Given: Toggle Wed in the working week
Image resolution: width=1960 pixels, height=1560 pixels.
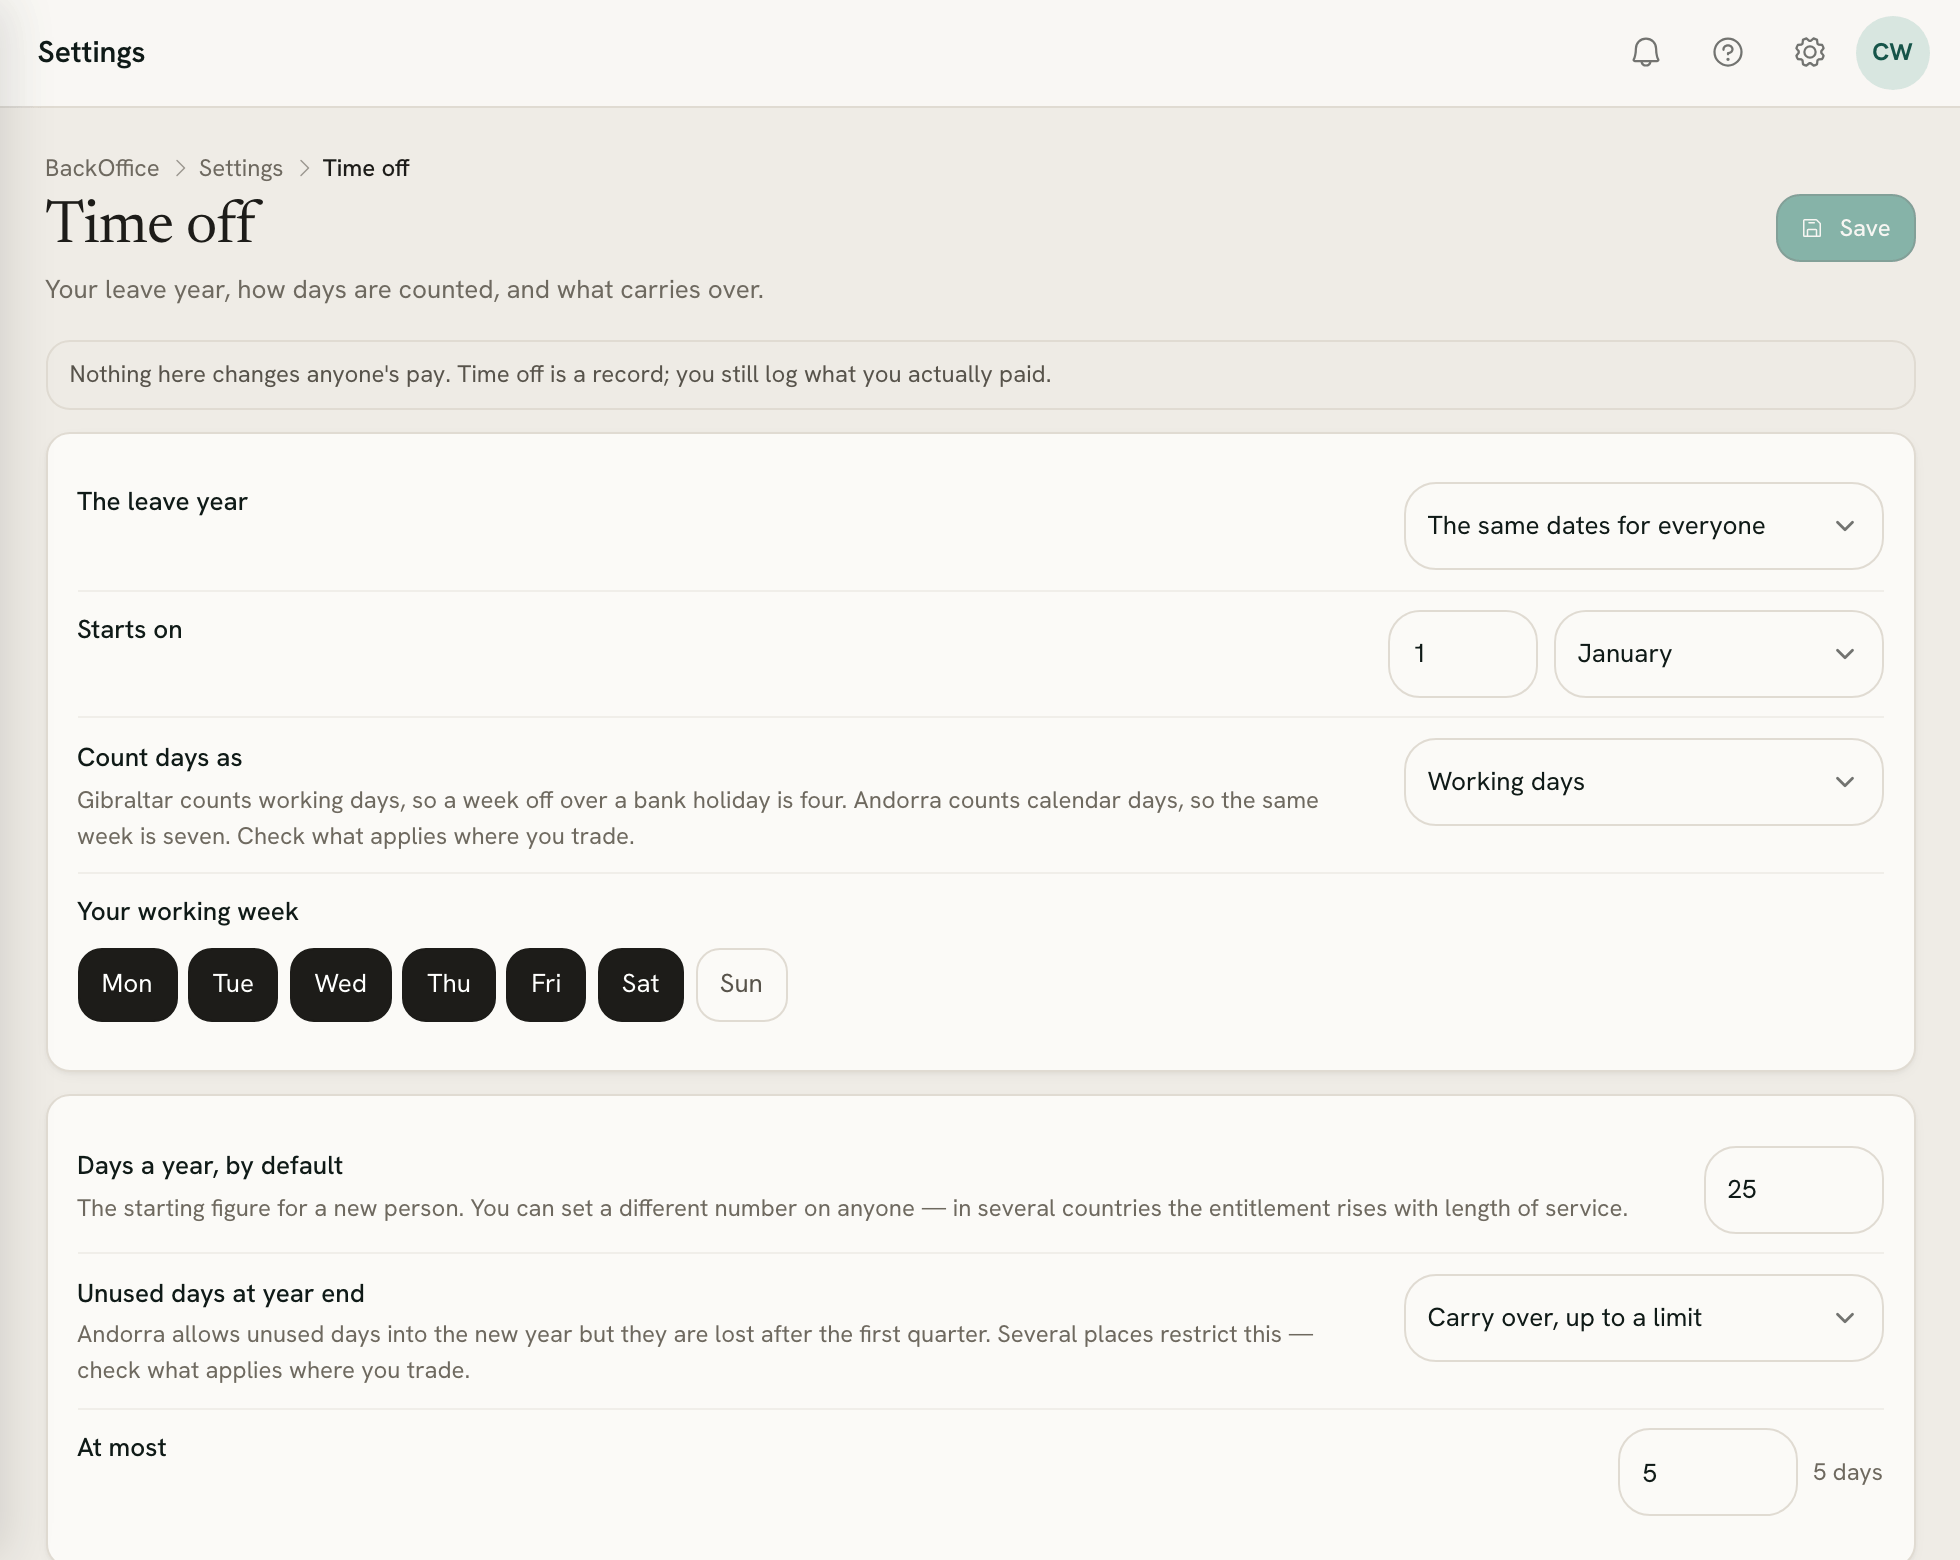Looking at the screenshot, I should click(x=340, y=984).
